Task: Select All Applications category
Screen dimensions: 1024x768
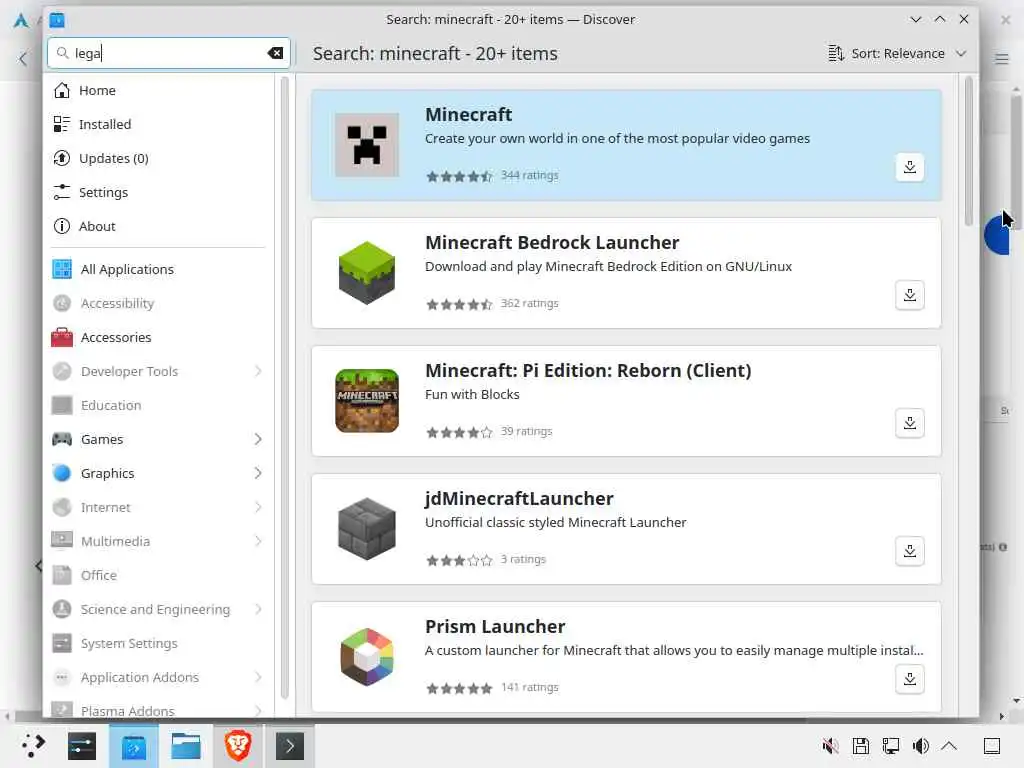Action: click(157, 269)
